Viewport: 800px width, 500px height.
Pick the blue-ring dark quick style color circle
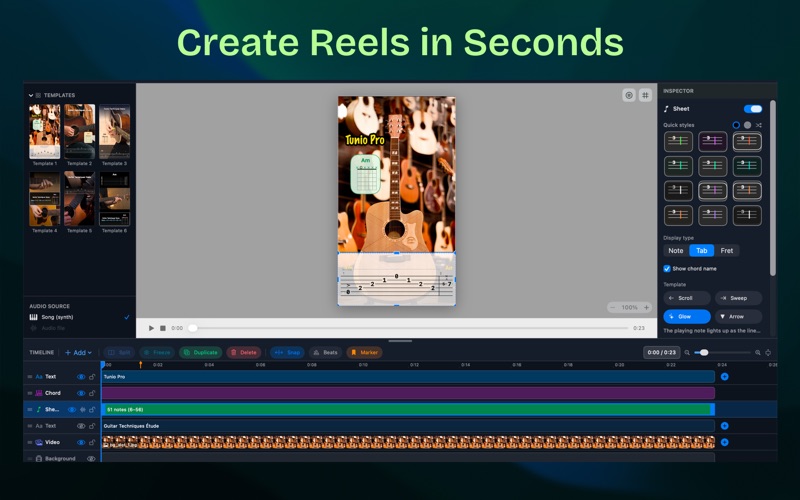(736, 125)
